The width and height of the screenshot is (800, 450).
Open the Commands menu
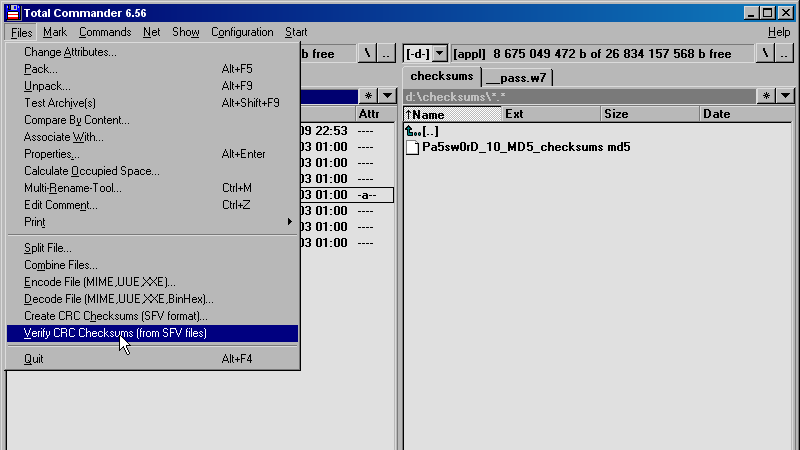coord(105,32)
